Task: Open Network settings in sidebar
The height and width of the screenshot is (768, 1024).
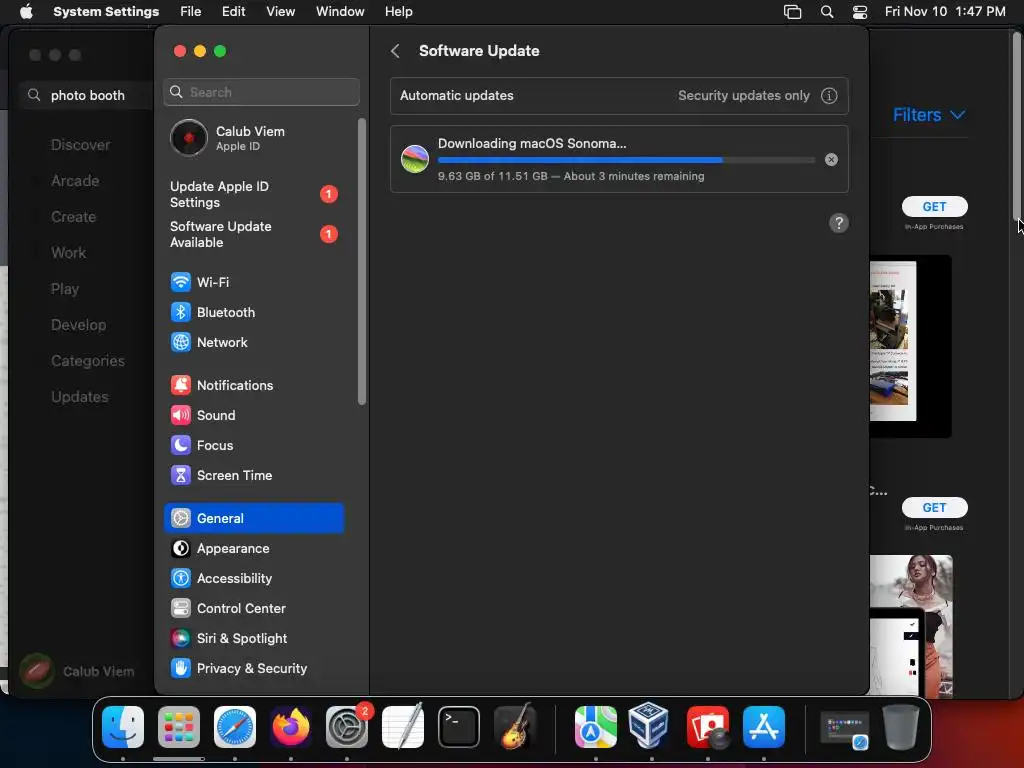Action: pyautogui.click(x=253, y=342)
